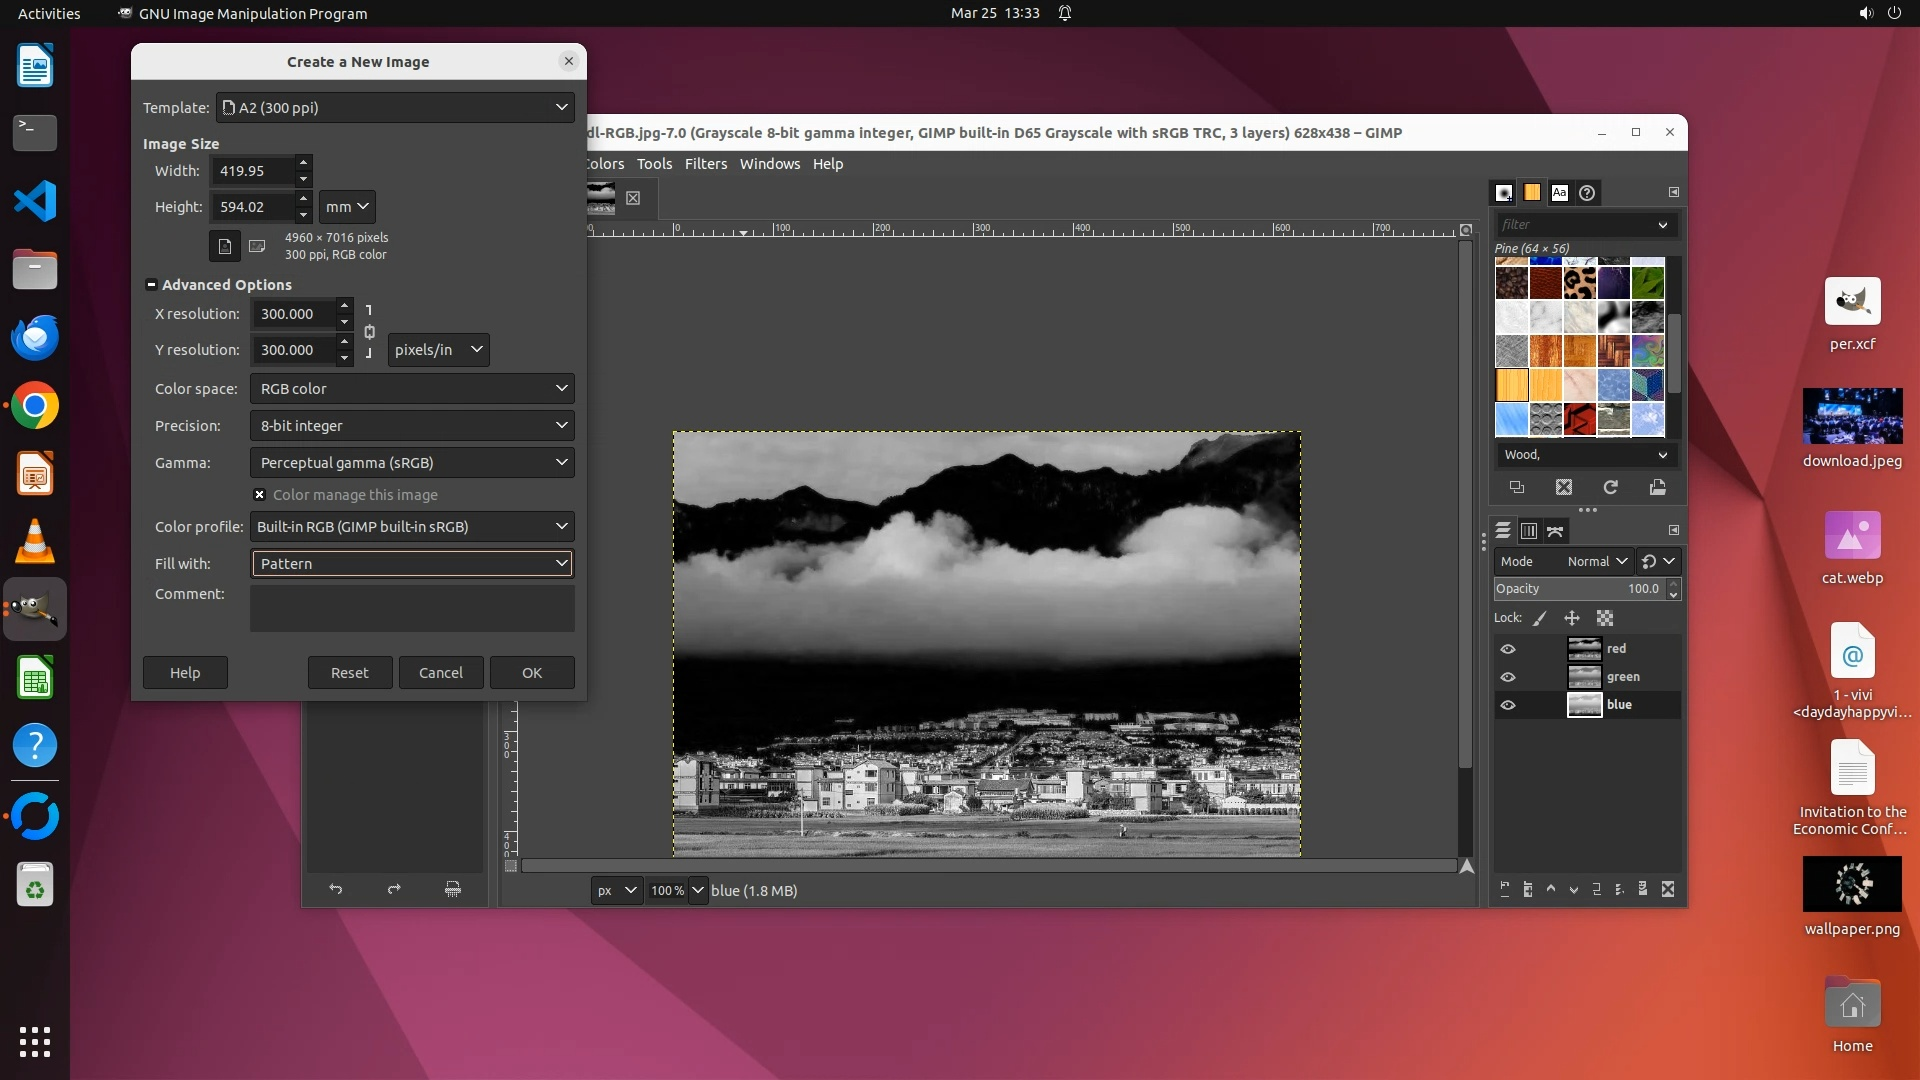Image resolution: width=1920 pixels, height=1080 pixels.
Task: Switch to the Brushes tab icon
Action: pyautogui.click(x=1503, y=193)
